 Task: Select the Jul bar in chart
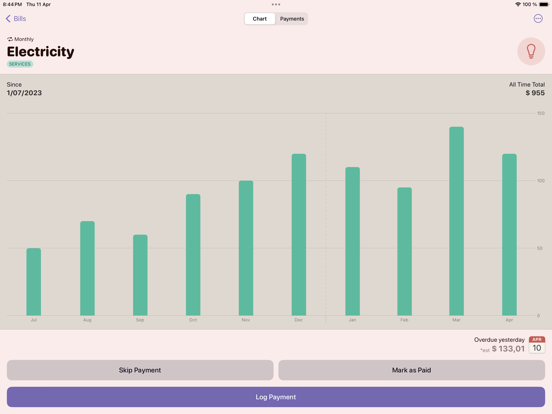click(x=34, y=282)
